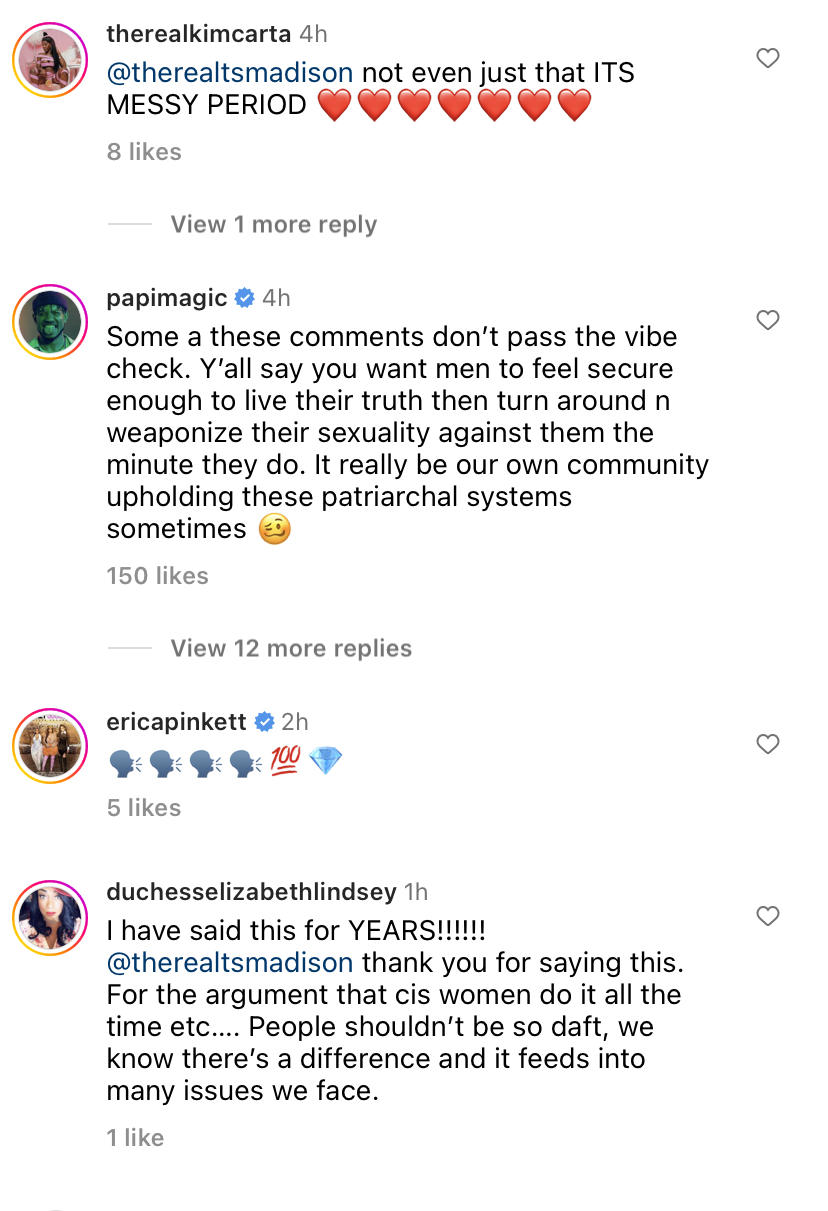View the '8 likes' on therealkimcarta's comment
This screenshot has width=828, height=1211.
pos(142,151)
